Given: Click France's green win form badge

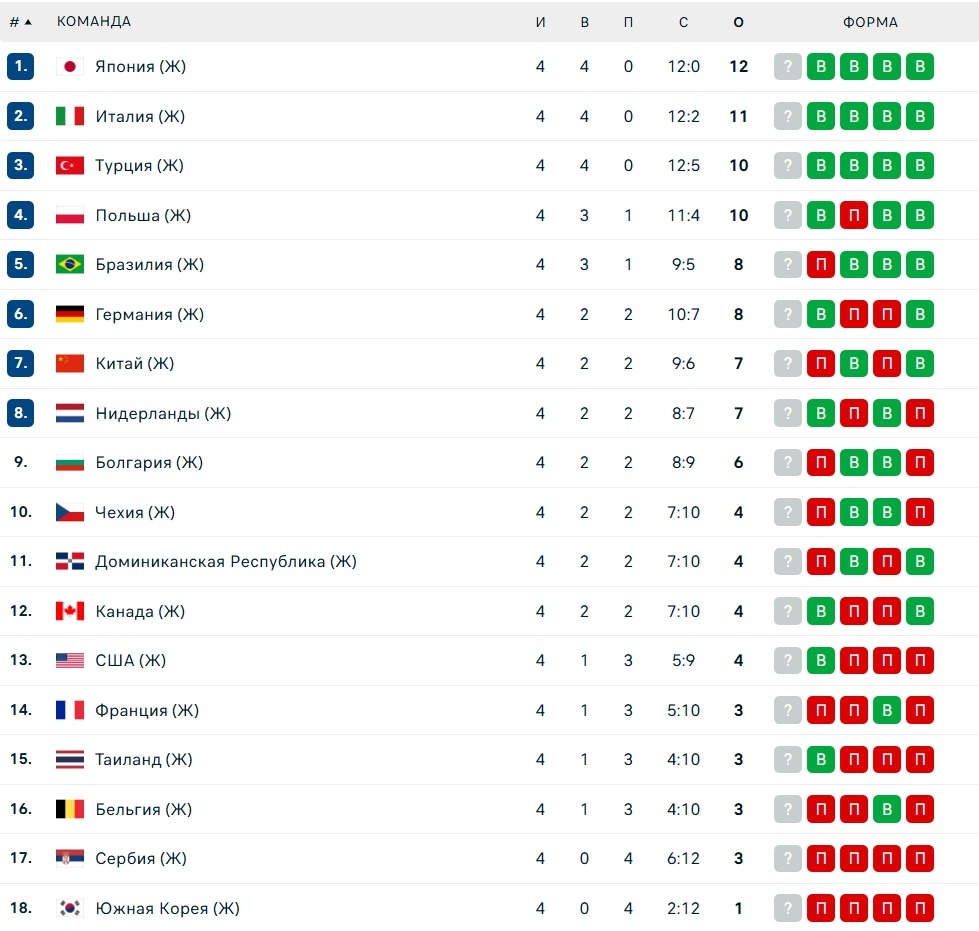Looking at the screenshot, I should [887, 710].
